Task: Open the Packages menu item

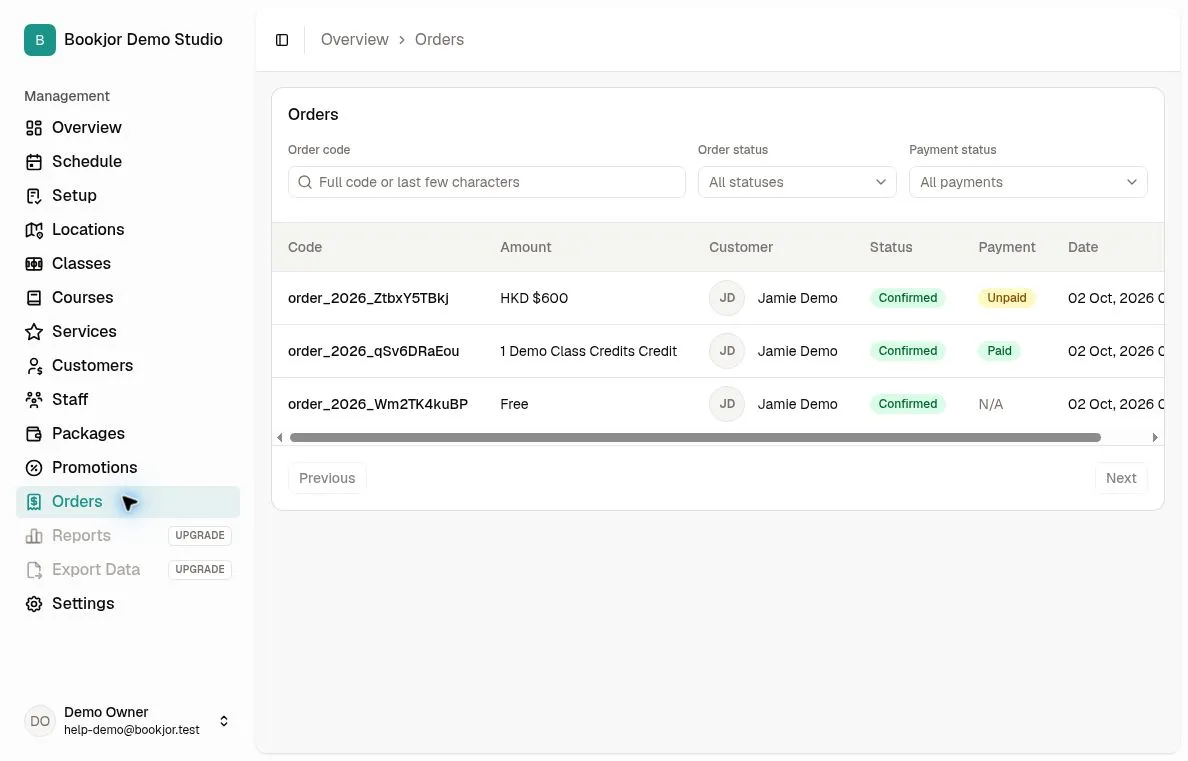Action: [127, 434]
